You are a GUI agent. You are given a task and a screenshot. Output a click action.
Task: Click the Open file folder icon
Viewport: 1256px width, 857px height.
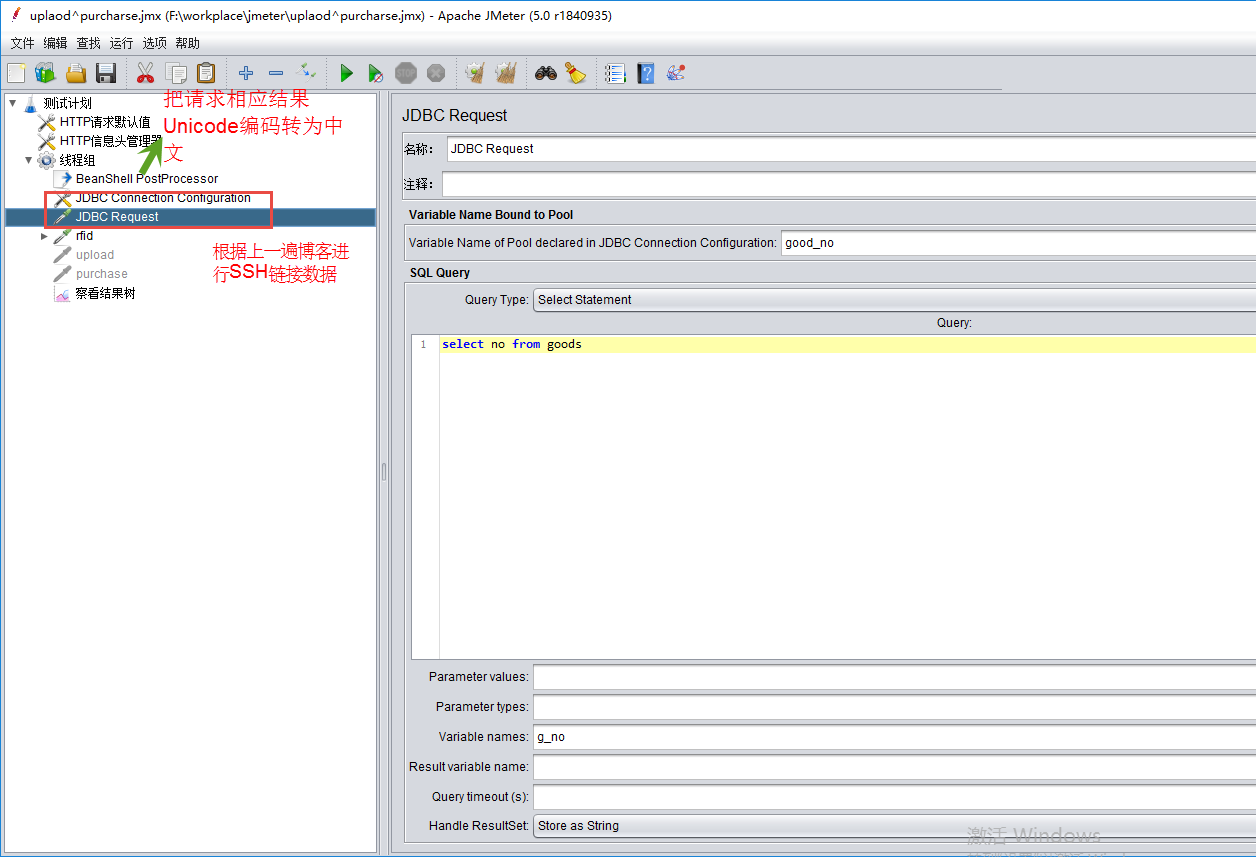[x=76, y=73]
